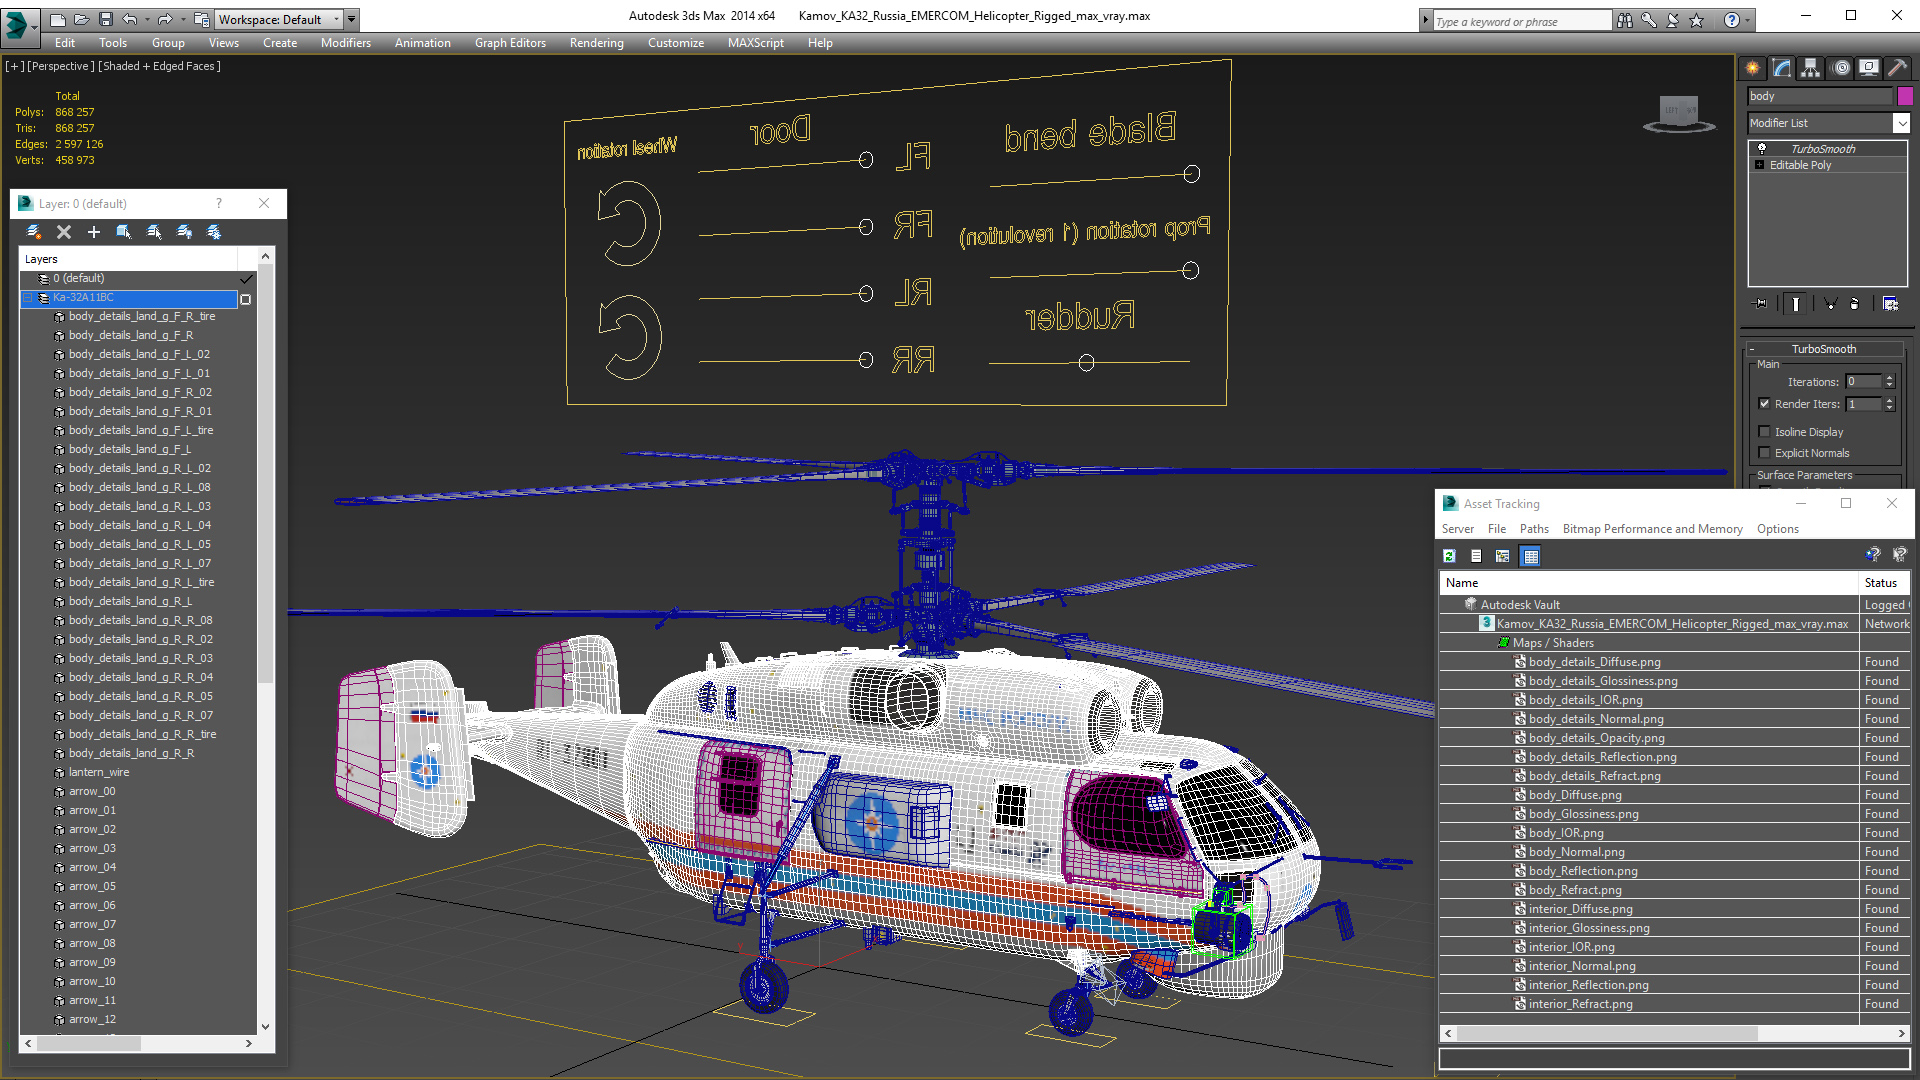Refresh the Asset Tracking list
This screenshot has height=1080, width=1920.
(x=1449, y=556)
